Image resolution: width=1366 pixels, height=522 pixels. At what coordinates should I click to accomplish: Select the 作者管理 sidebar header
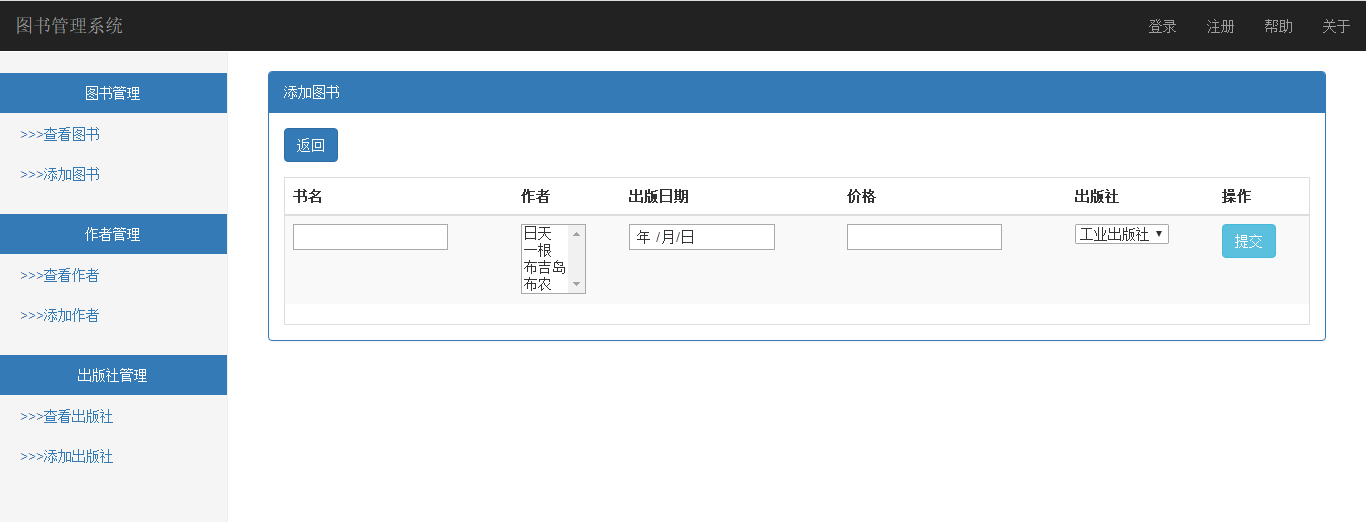(x=113, y=234)
